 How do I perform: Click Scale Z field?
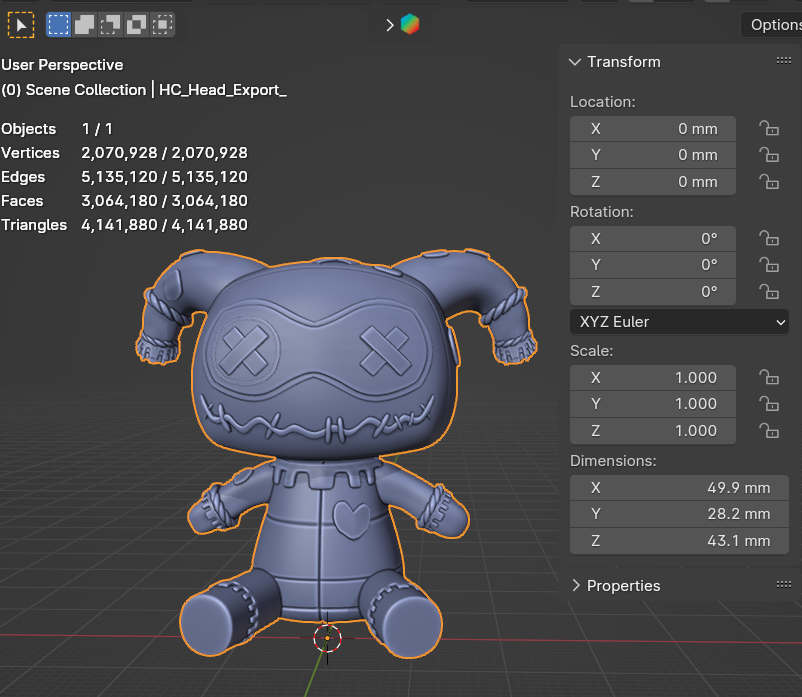(x=653, y=431)
